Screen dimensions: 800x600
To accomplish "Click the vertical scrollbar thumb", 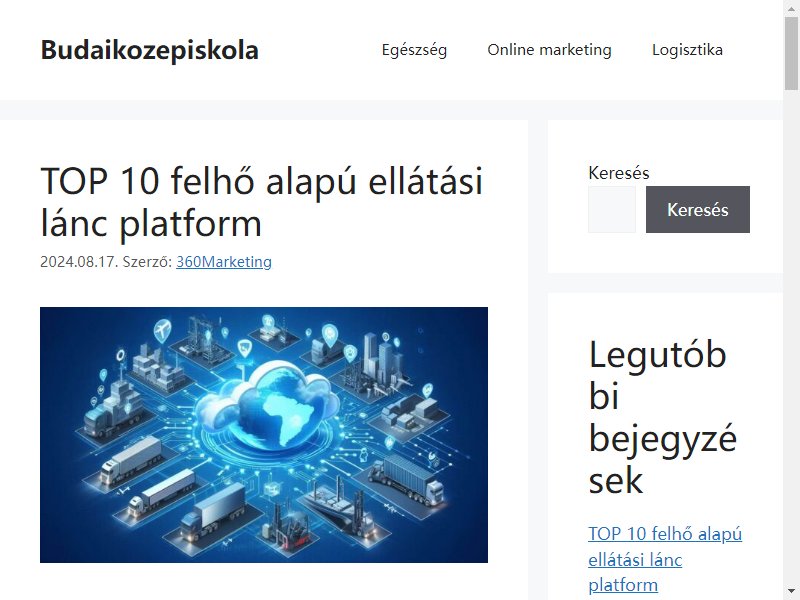I will pyautogui.click(x=791, y=53).
